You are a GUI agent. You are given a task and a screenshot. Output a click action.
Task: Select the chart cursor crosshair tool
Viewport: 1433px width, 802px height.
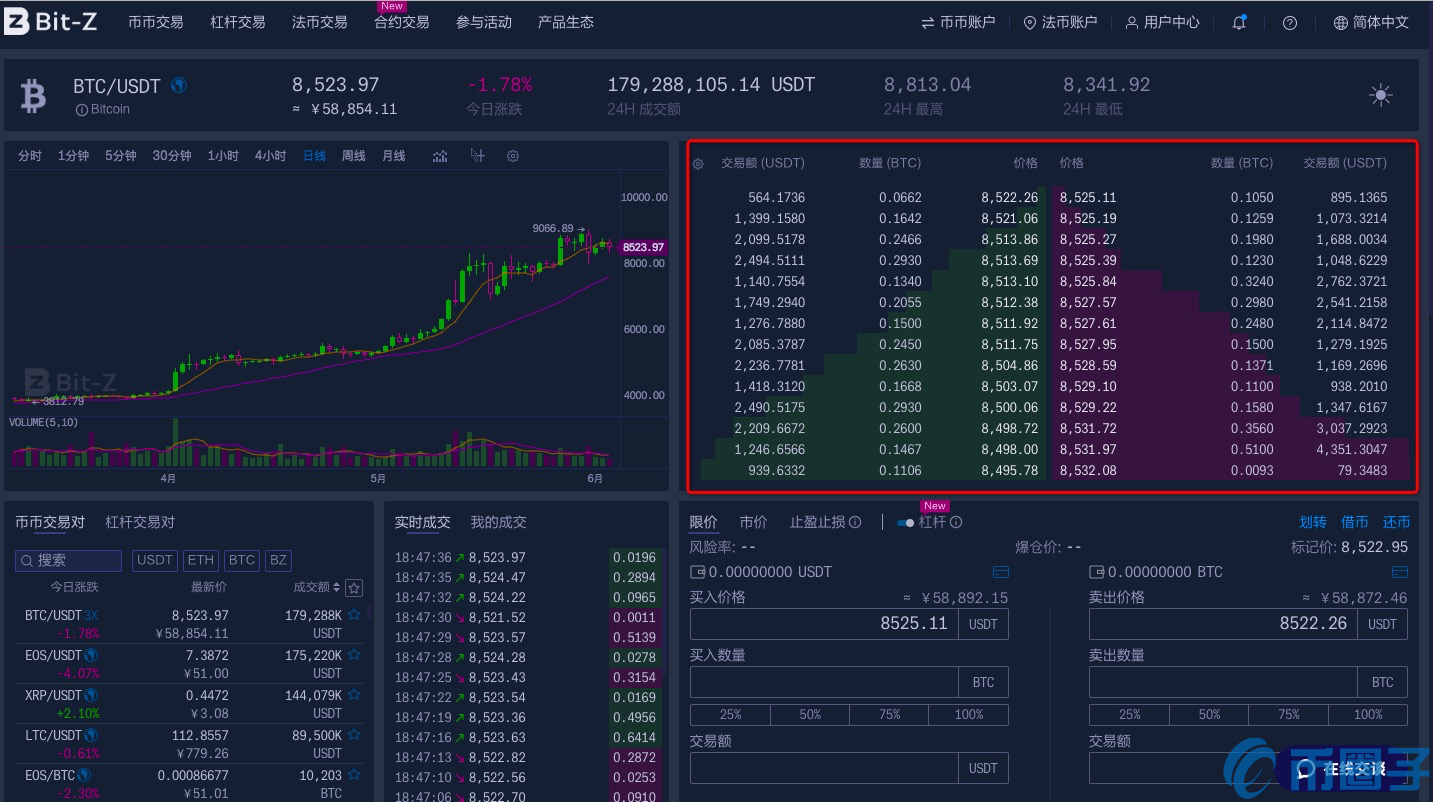477,156
